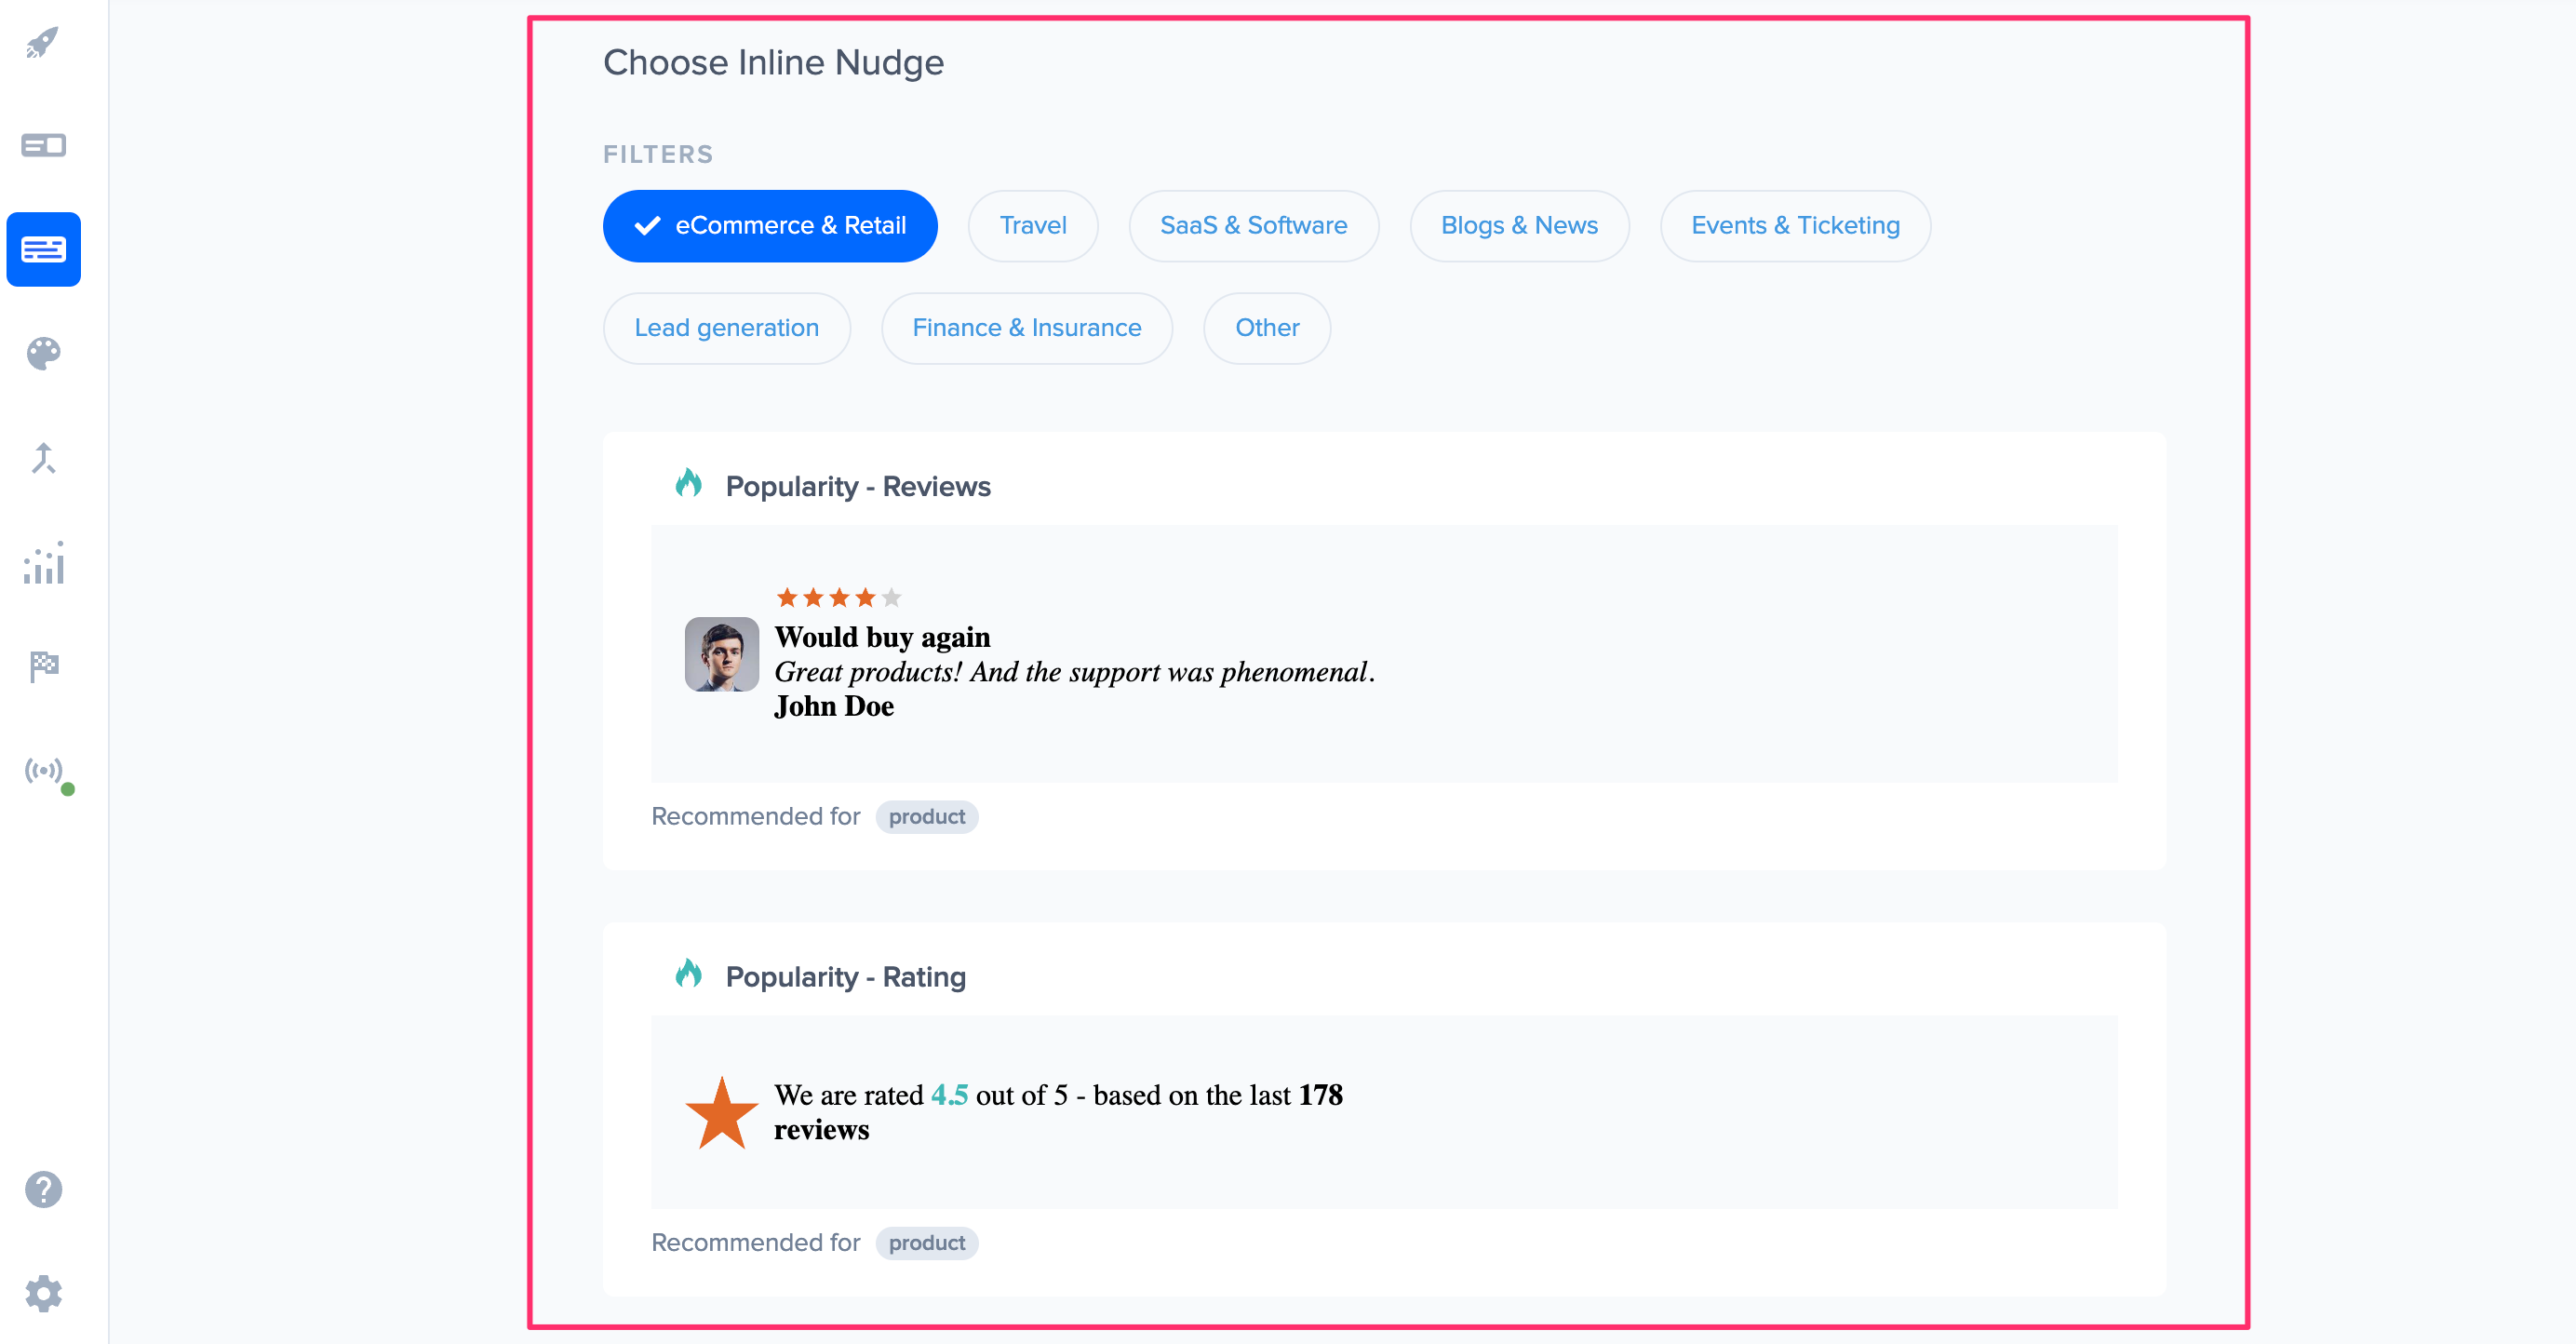
Task: Click the merge arrows sidebar icon
Action: pos(43,458)
